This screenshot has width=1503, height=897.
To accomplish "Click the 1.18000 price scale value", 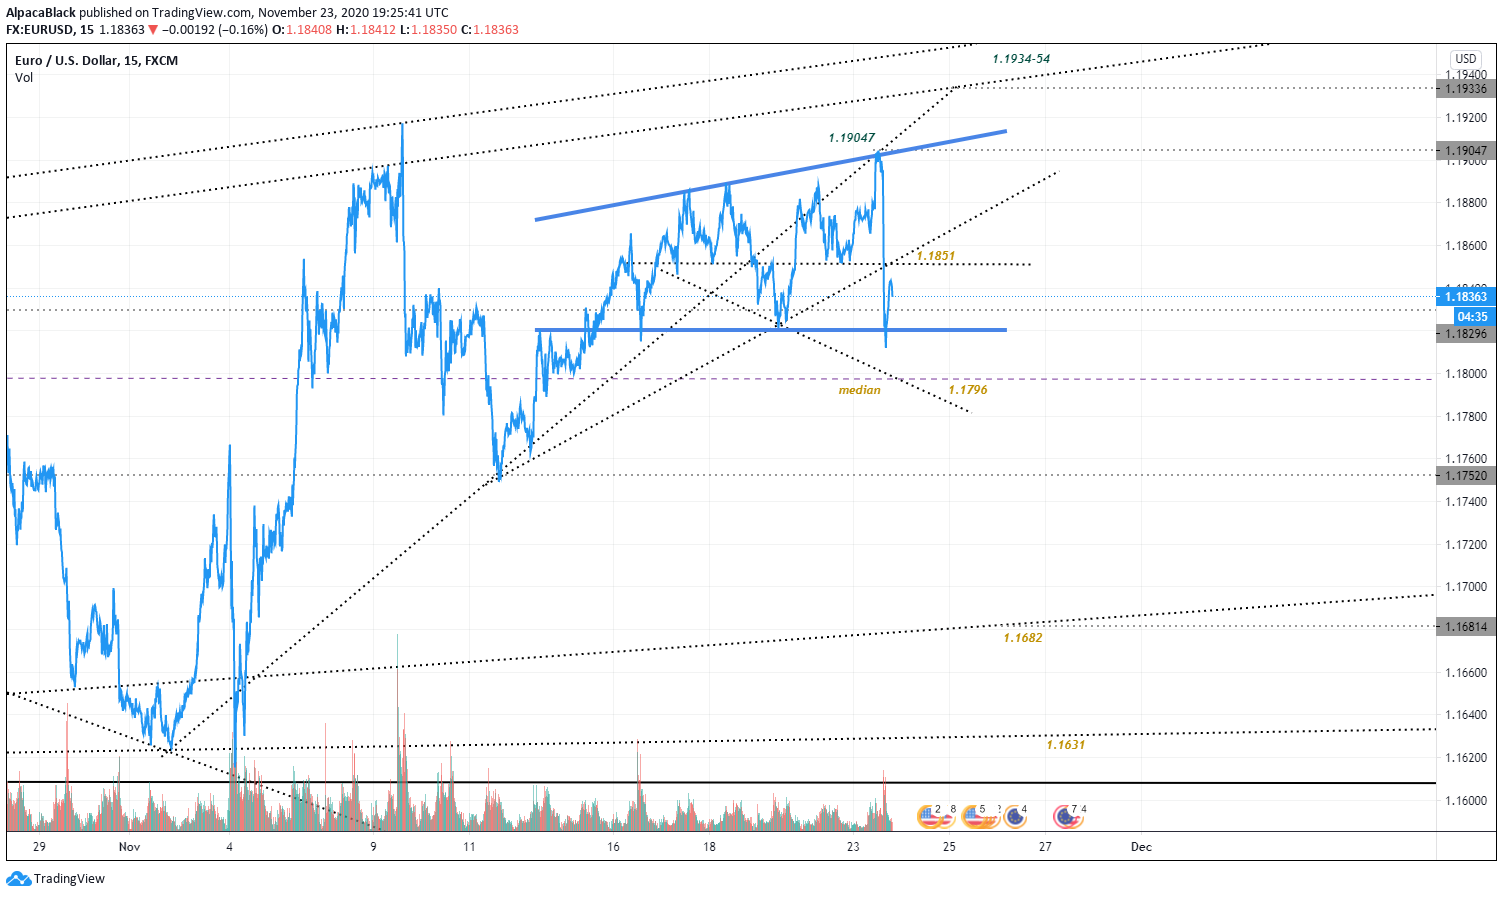I will pyautogui.click(x=1466, y=374).
